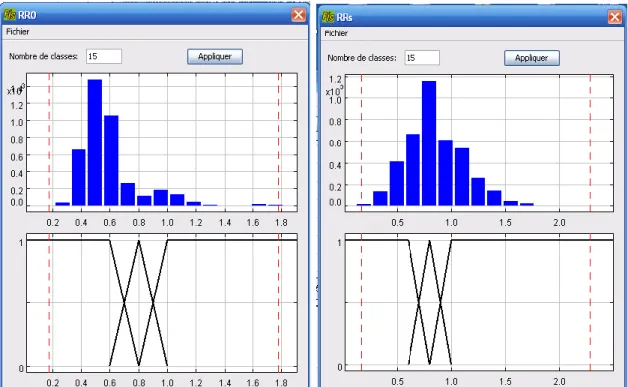Viewport: 628px width, 387px height.
Task: Click Appliquer button in RRs window
Action: coord(531,58)
